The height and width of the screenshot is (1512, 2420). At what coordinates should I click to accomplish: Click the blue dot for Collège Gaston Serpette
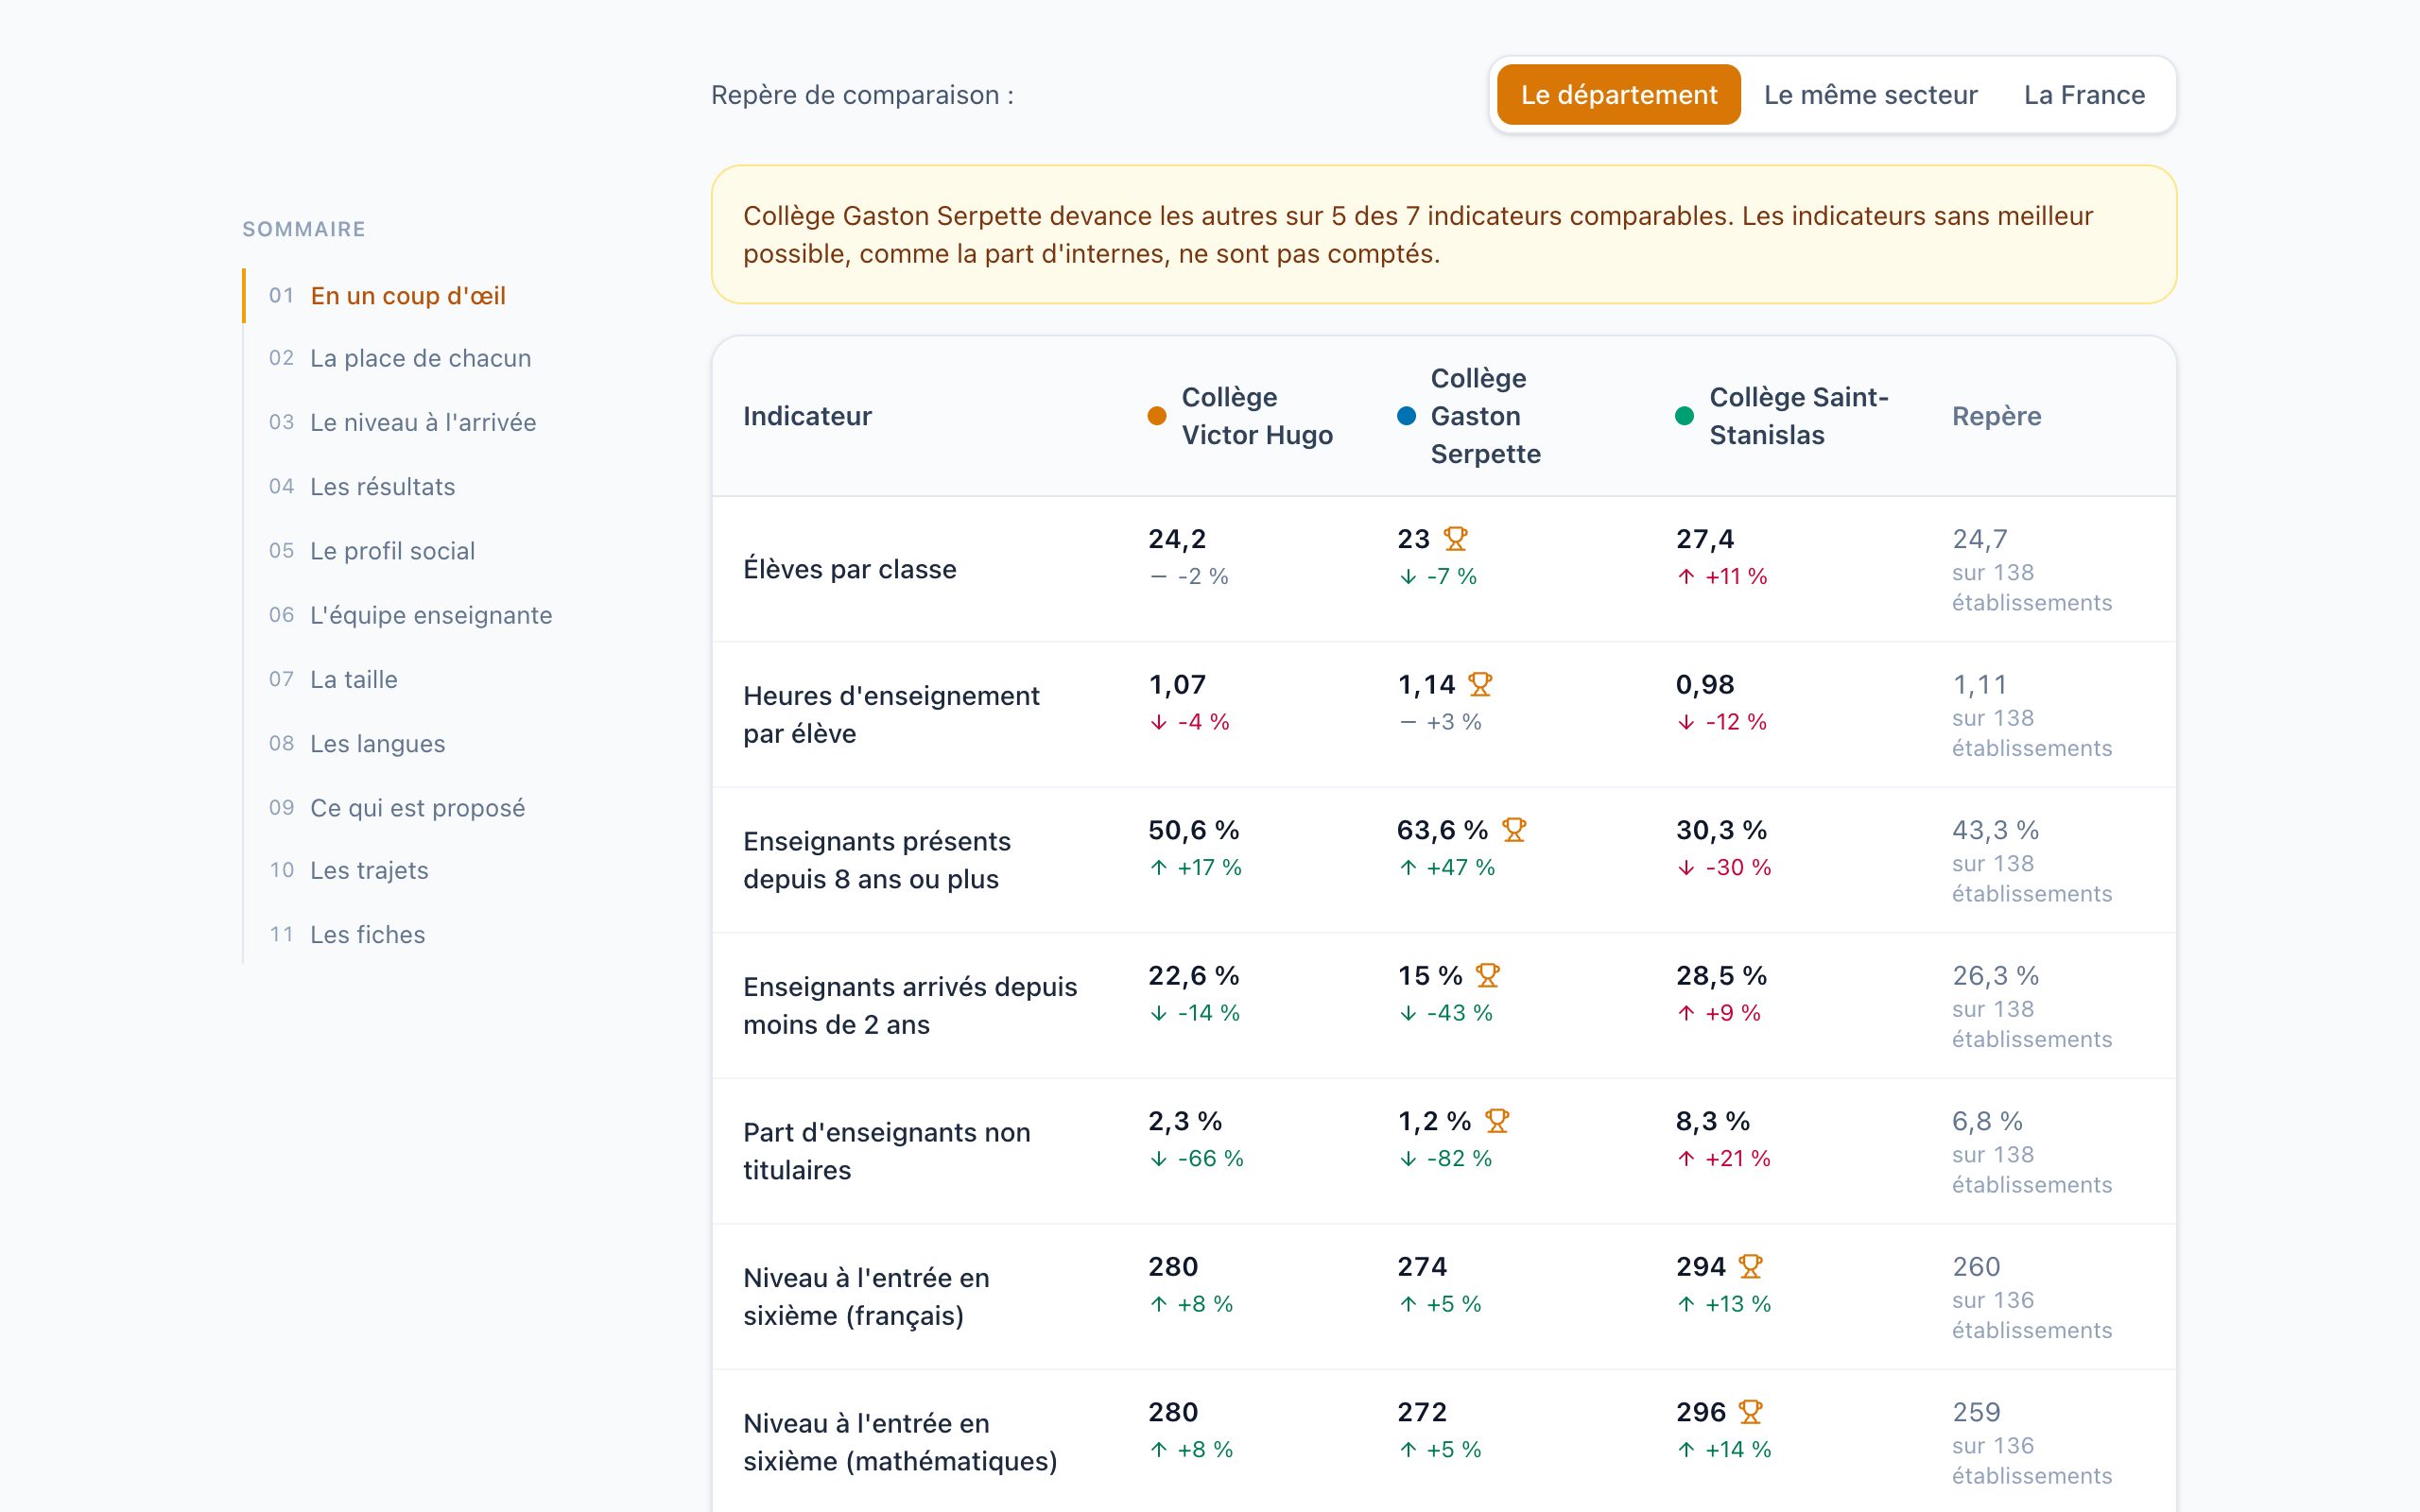(x=1406, y=416)
